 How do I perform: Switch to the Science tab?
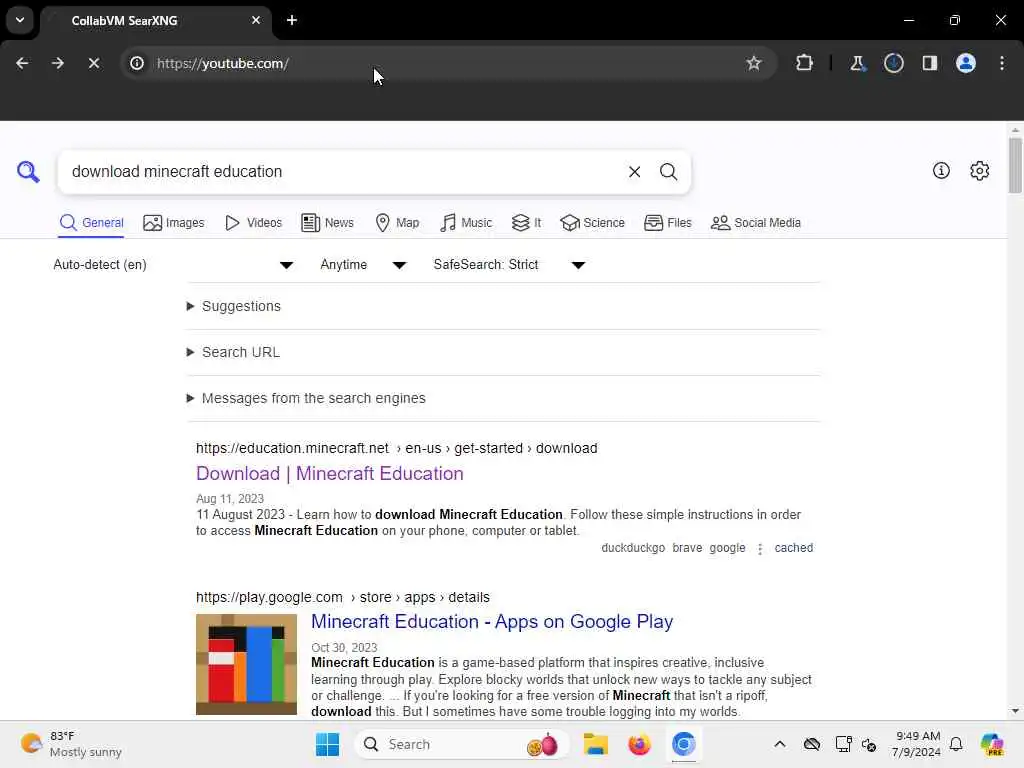[x=592, y=223]
